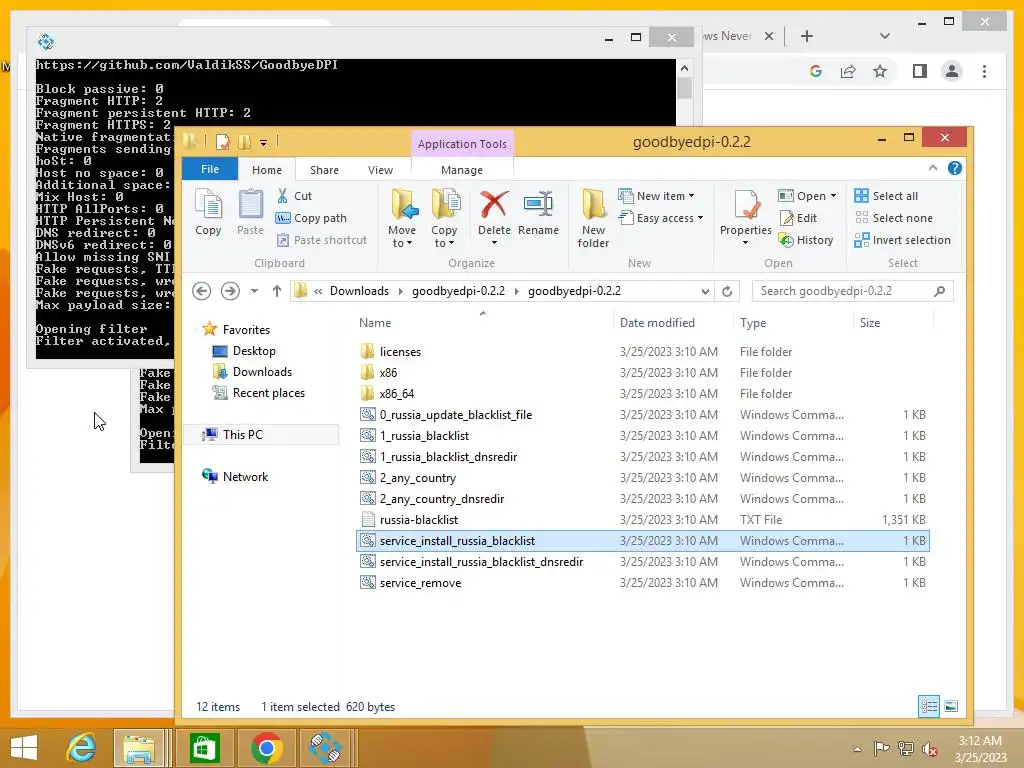Open the Move to folder menu
Screen dimensions: 1024x768
point(402,219)
